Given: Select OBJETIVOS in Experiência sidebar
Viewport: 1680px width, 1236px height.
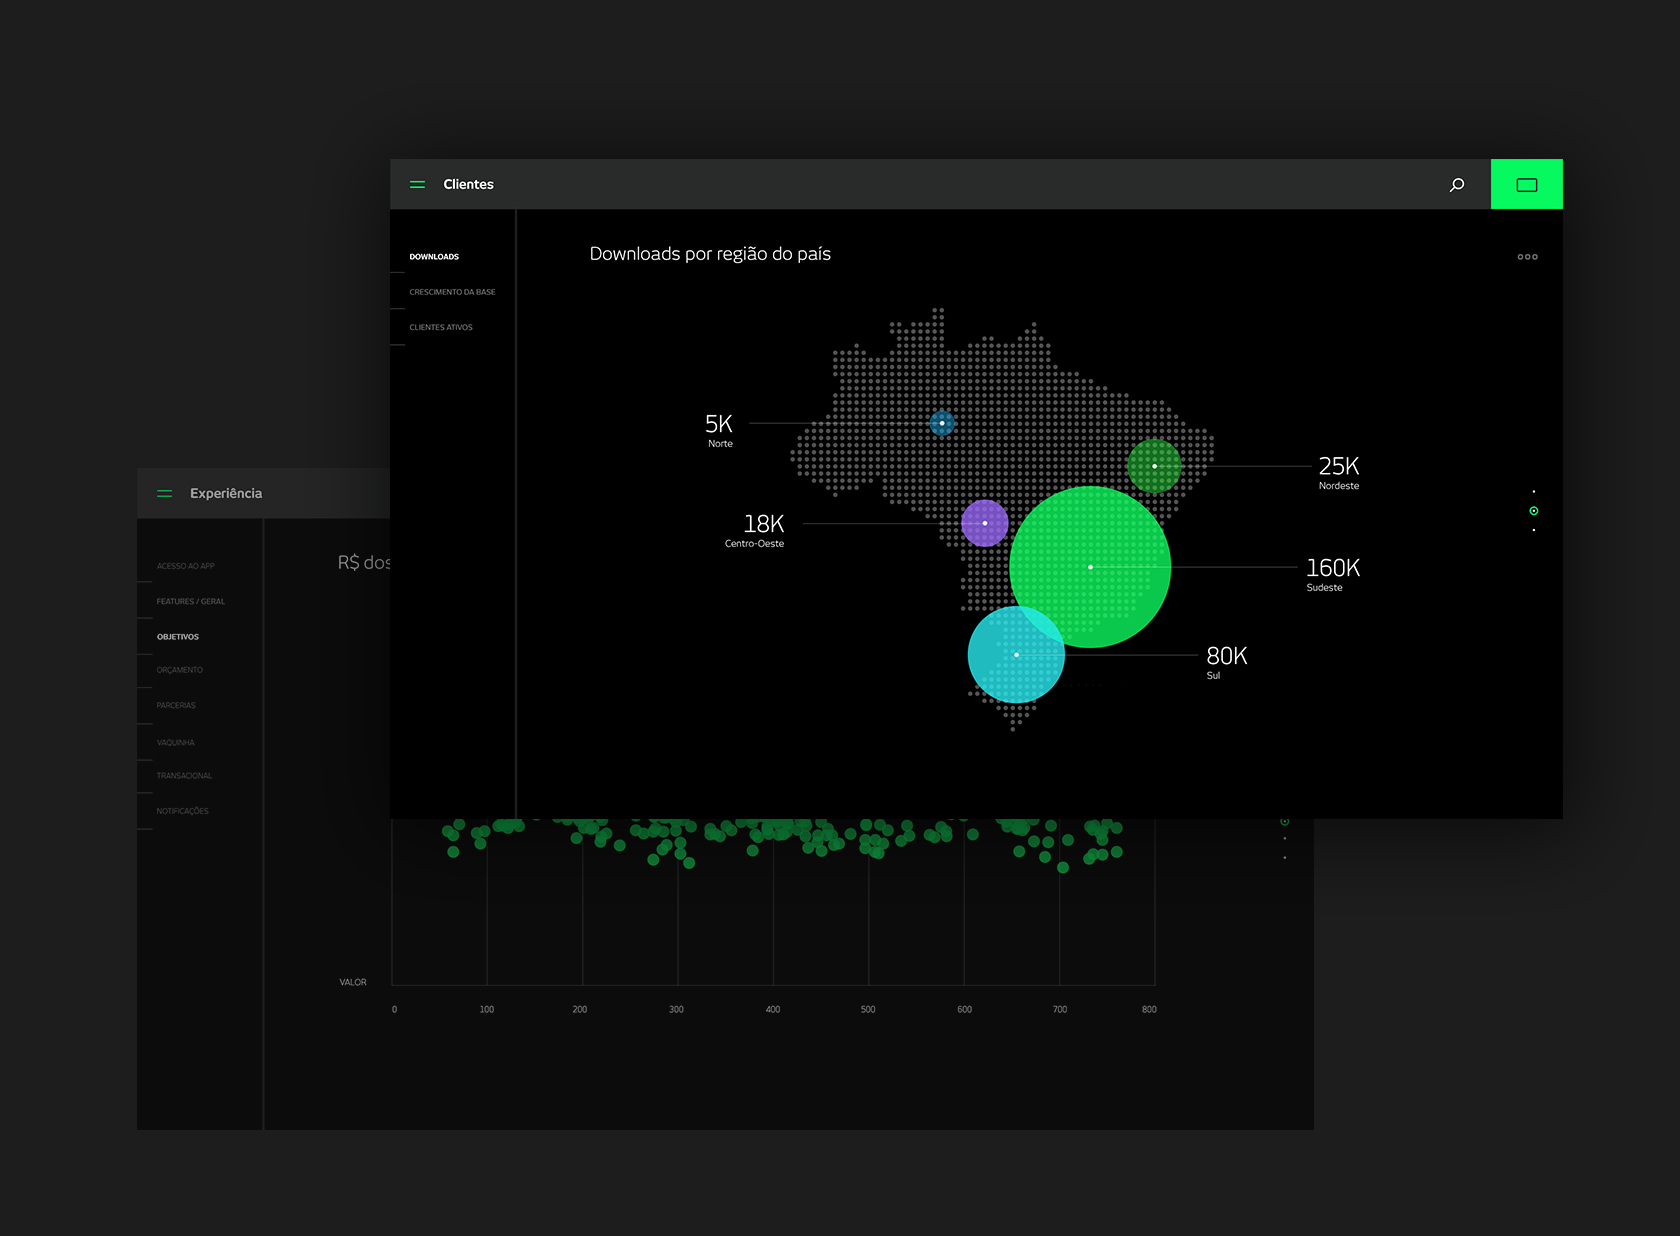Looking at the screenshot, I should pyautogui.click(x=178, y=637).
